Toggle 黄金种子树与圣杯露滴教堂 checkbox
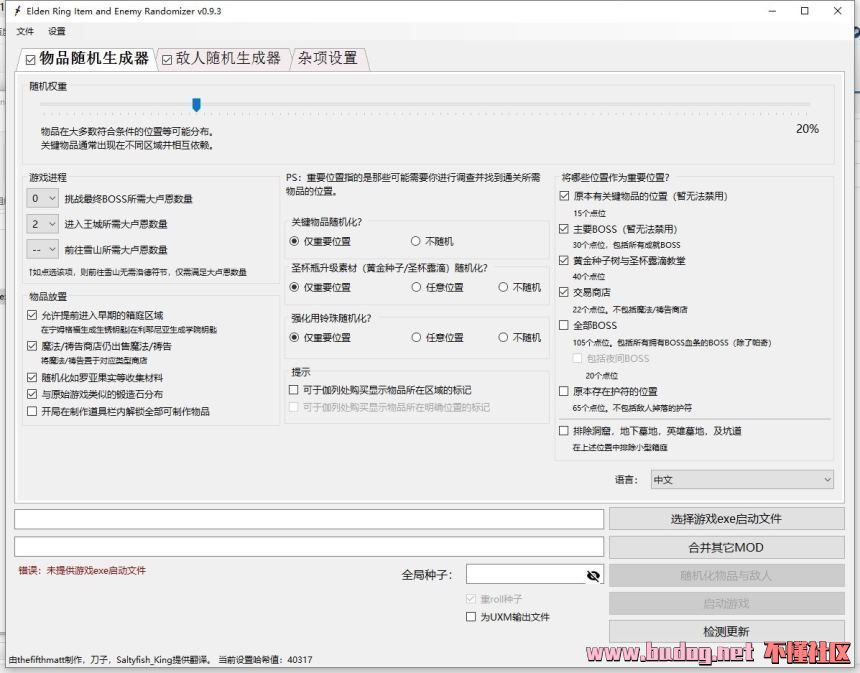The image size is (860, 673). (564, 261)
